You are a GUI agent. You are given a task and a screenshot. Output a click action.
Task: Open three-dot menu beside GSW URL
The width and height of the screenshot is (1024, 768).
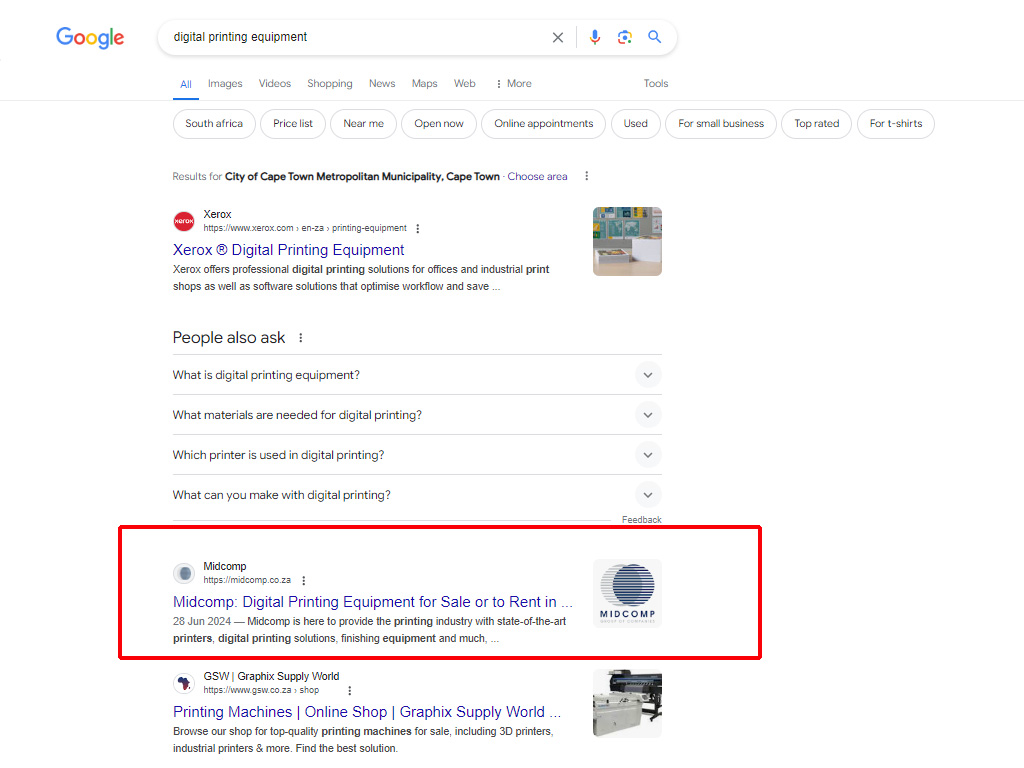point(349,691)
